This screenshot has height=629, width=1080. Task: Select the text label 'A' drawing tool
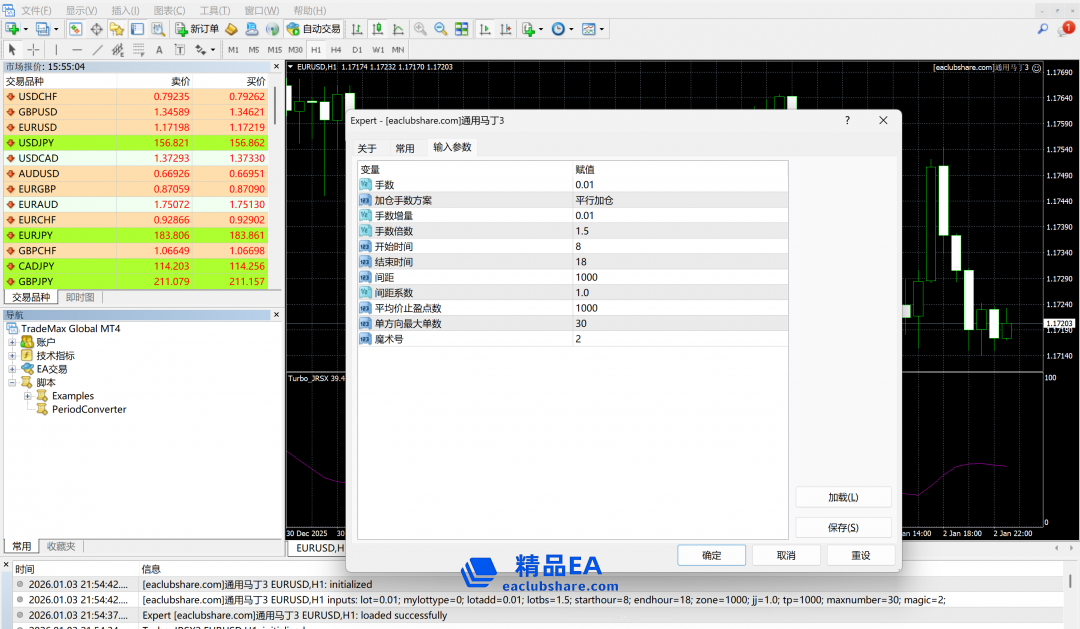click(159, 49)
